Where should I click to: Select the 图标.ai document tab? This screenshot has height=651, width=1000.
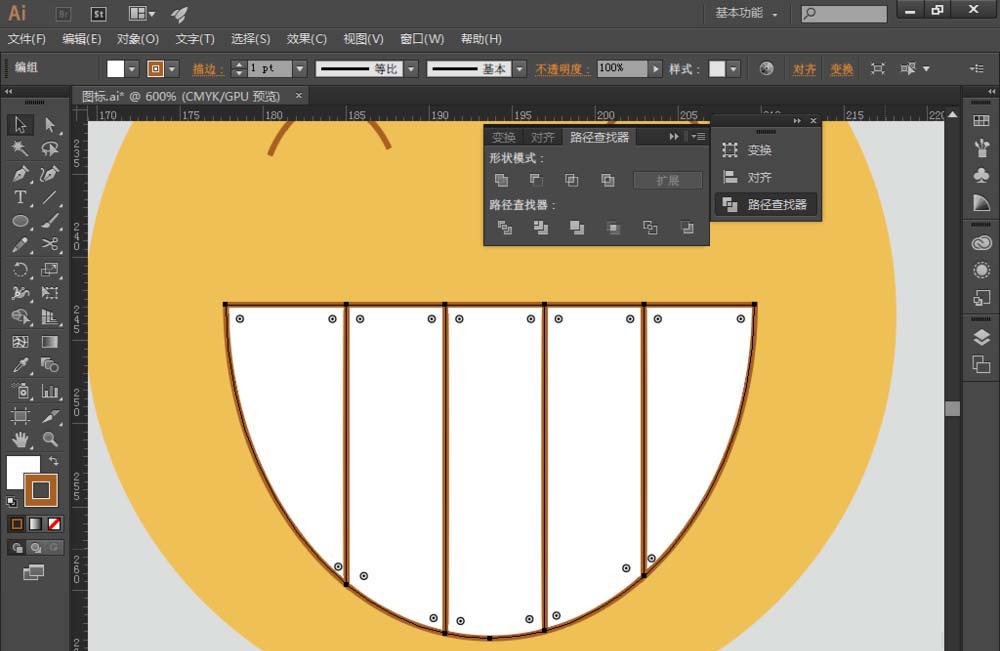181,96
